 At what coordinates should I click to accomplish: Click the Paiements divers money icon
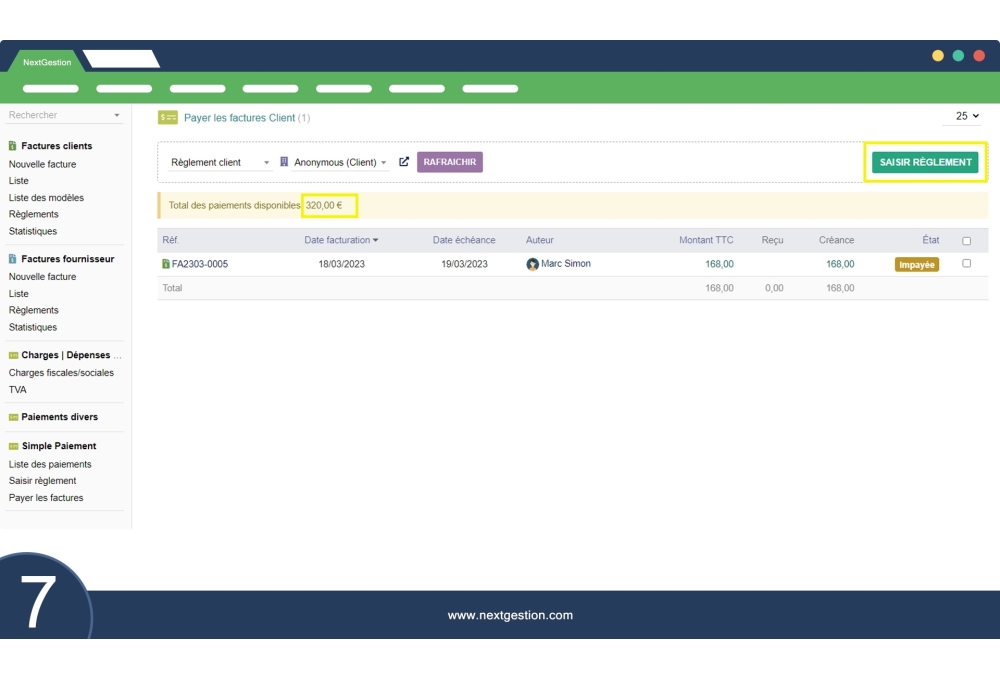[x=13, y=417]
